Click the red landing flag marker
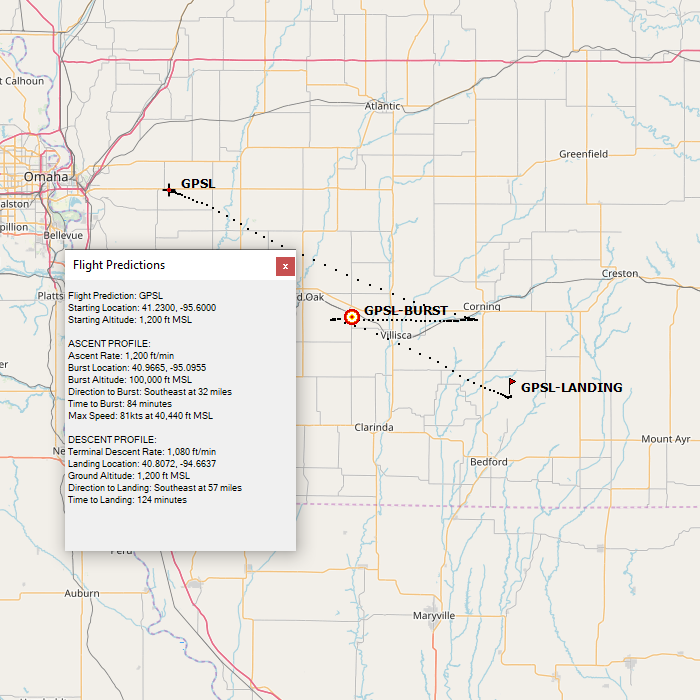This screenshot has height=700, width=700. point(511,385)
